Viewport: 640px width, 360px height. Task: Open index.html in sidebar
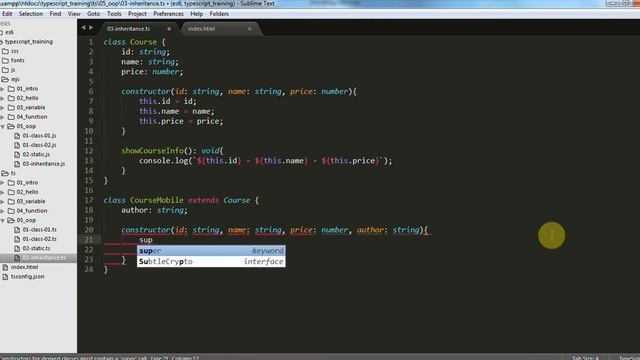24,267
